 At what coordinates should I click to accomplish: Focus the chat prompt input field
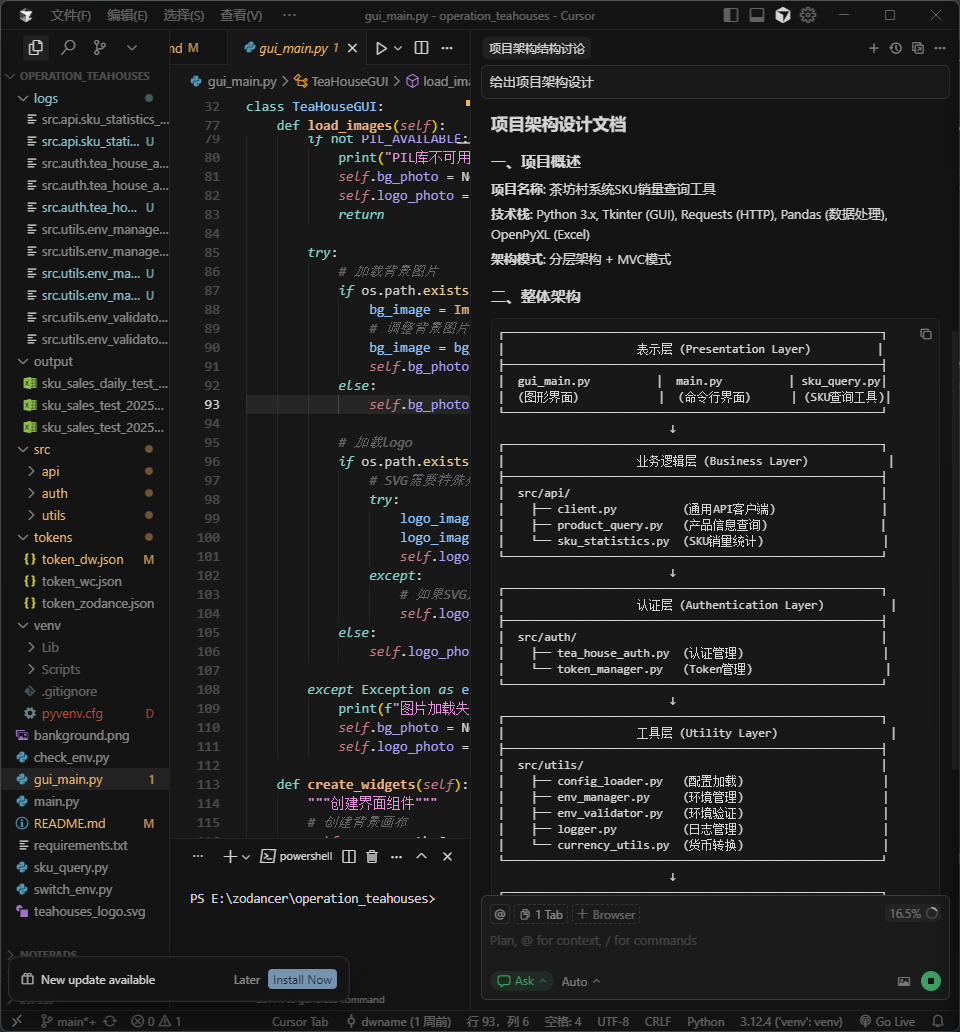coord(715,941)
